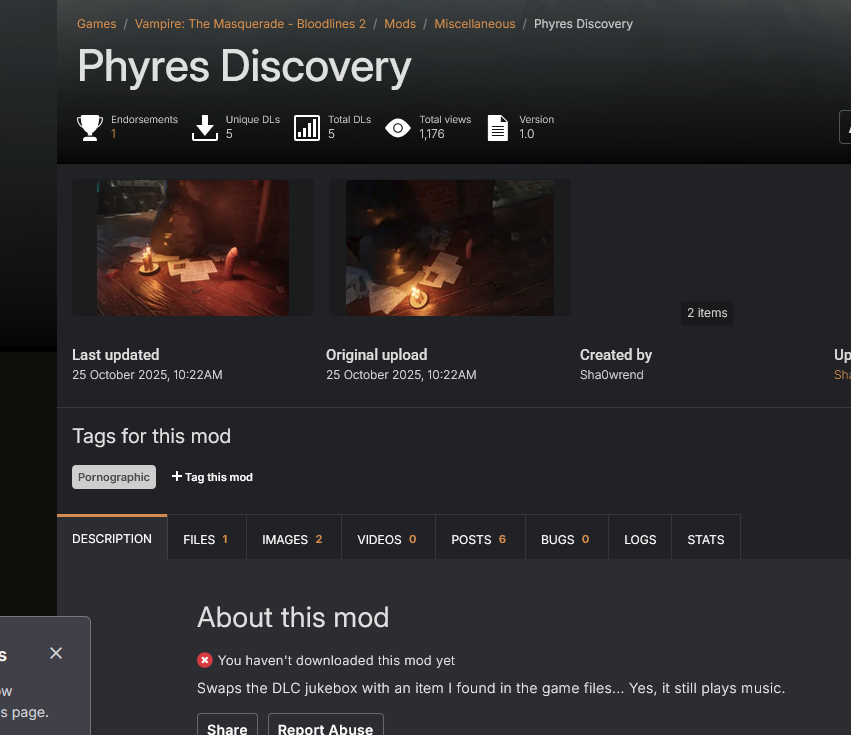Open the Mods breadcrumb link
The width and height of the screenshot is (851, 735).
click(400, 24)
